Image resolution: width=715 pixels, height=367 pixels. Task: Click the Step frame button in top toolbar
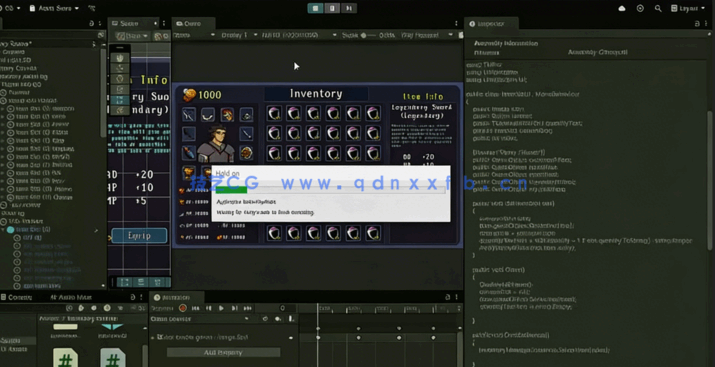(x=349, y=8)
